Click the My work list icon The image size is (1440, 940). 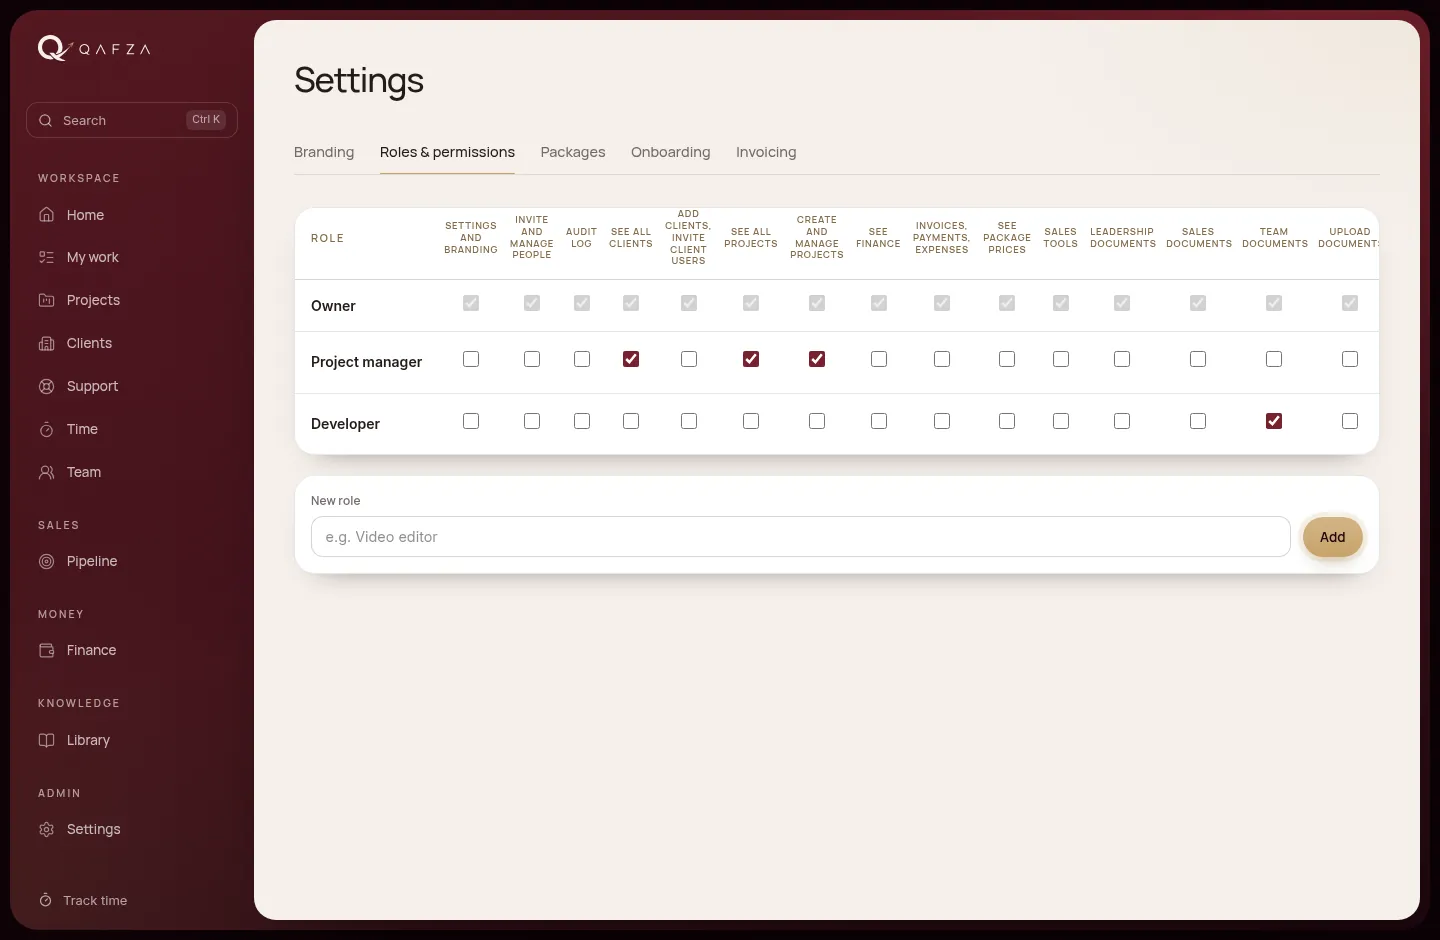pos(46,257)
